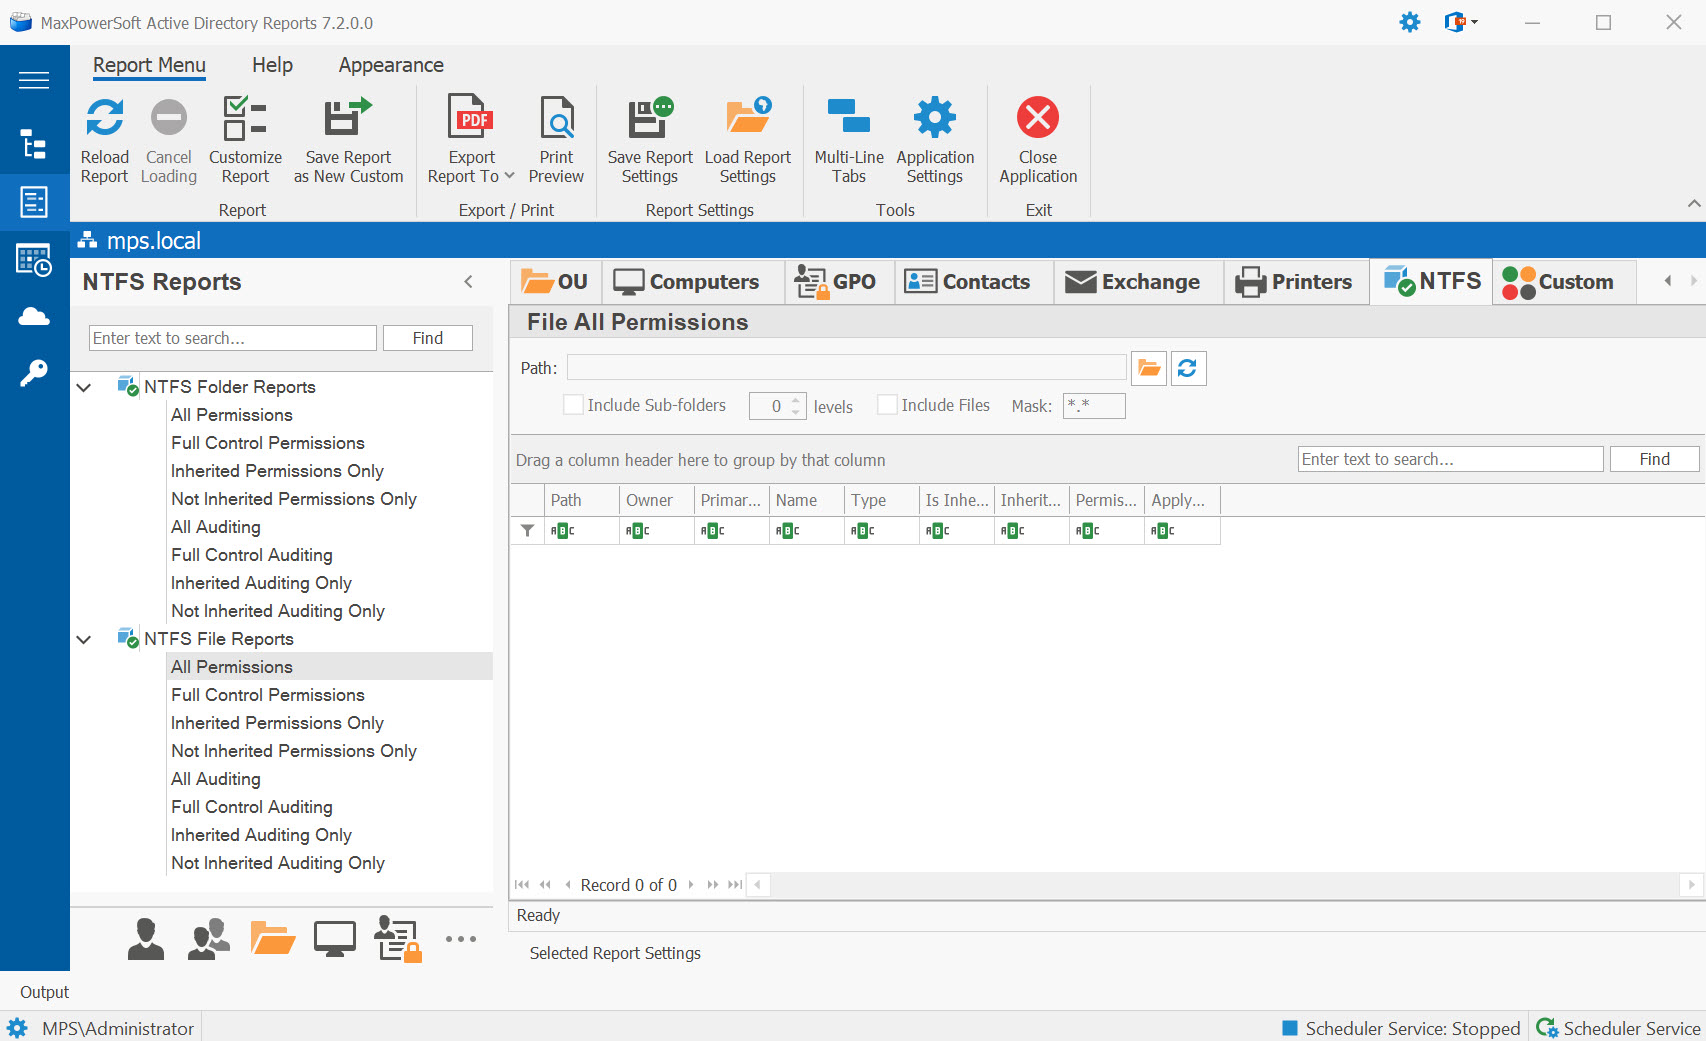Open the Appearance menu
Viewport: 1706px width, 1041px height.
[390, 65]
